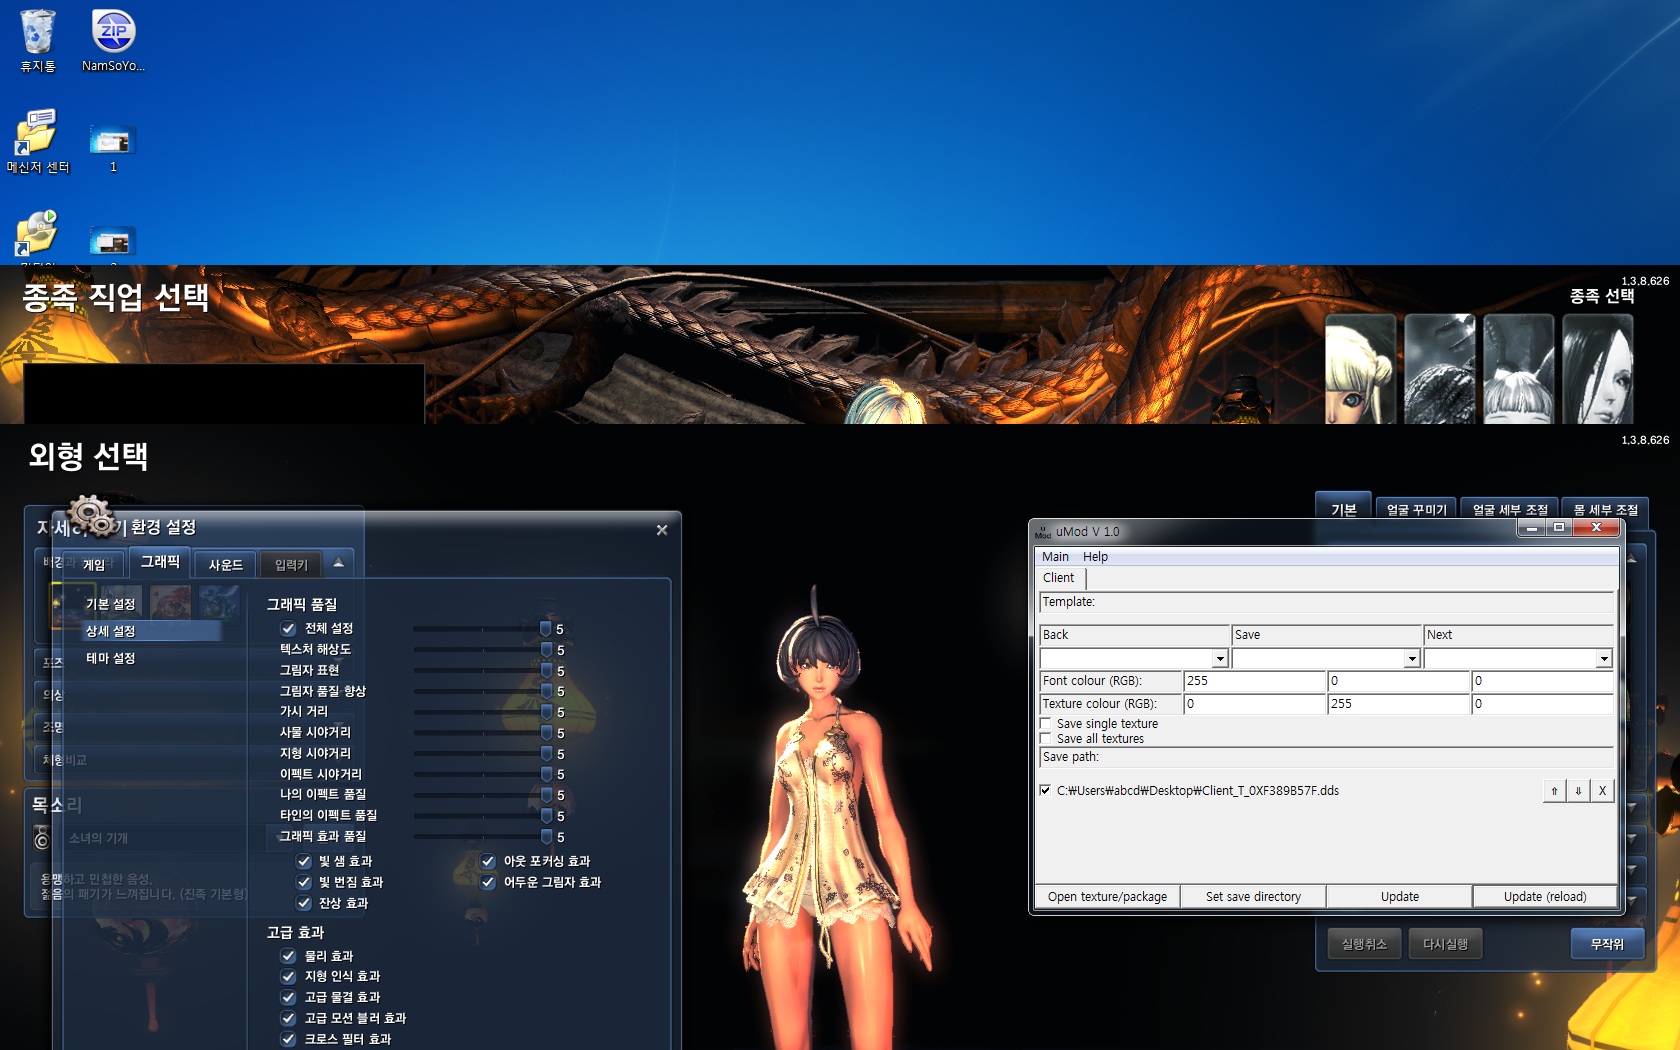Close the 환경 설정 settings panel
Viewport: 1680px width, 1050px height.
coord(661,530)
